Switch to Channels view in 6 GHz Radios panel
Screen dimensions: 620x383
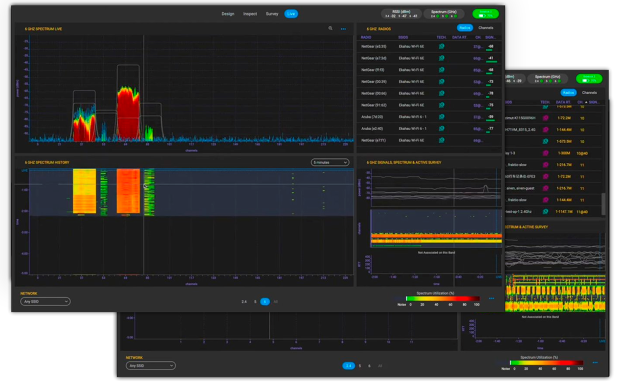486,28
